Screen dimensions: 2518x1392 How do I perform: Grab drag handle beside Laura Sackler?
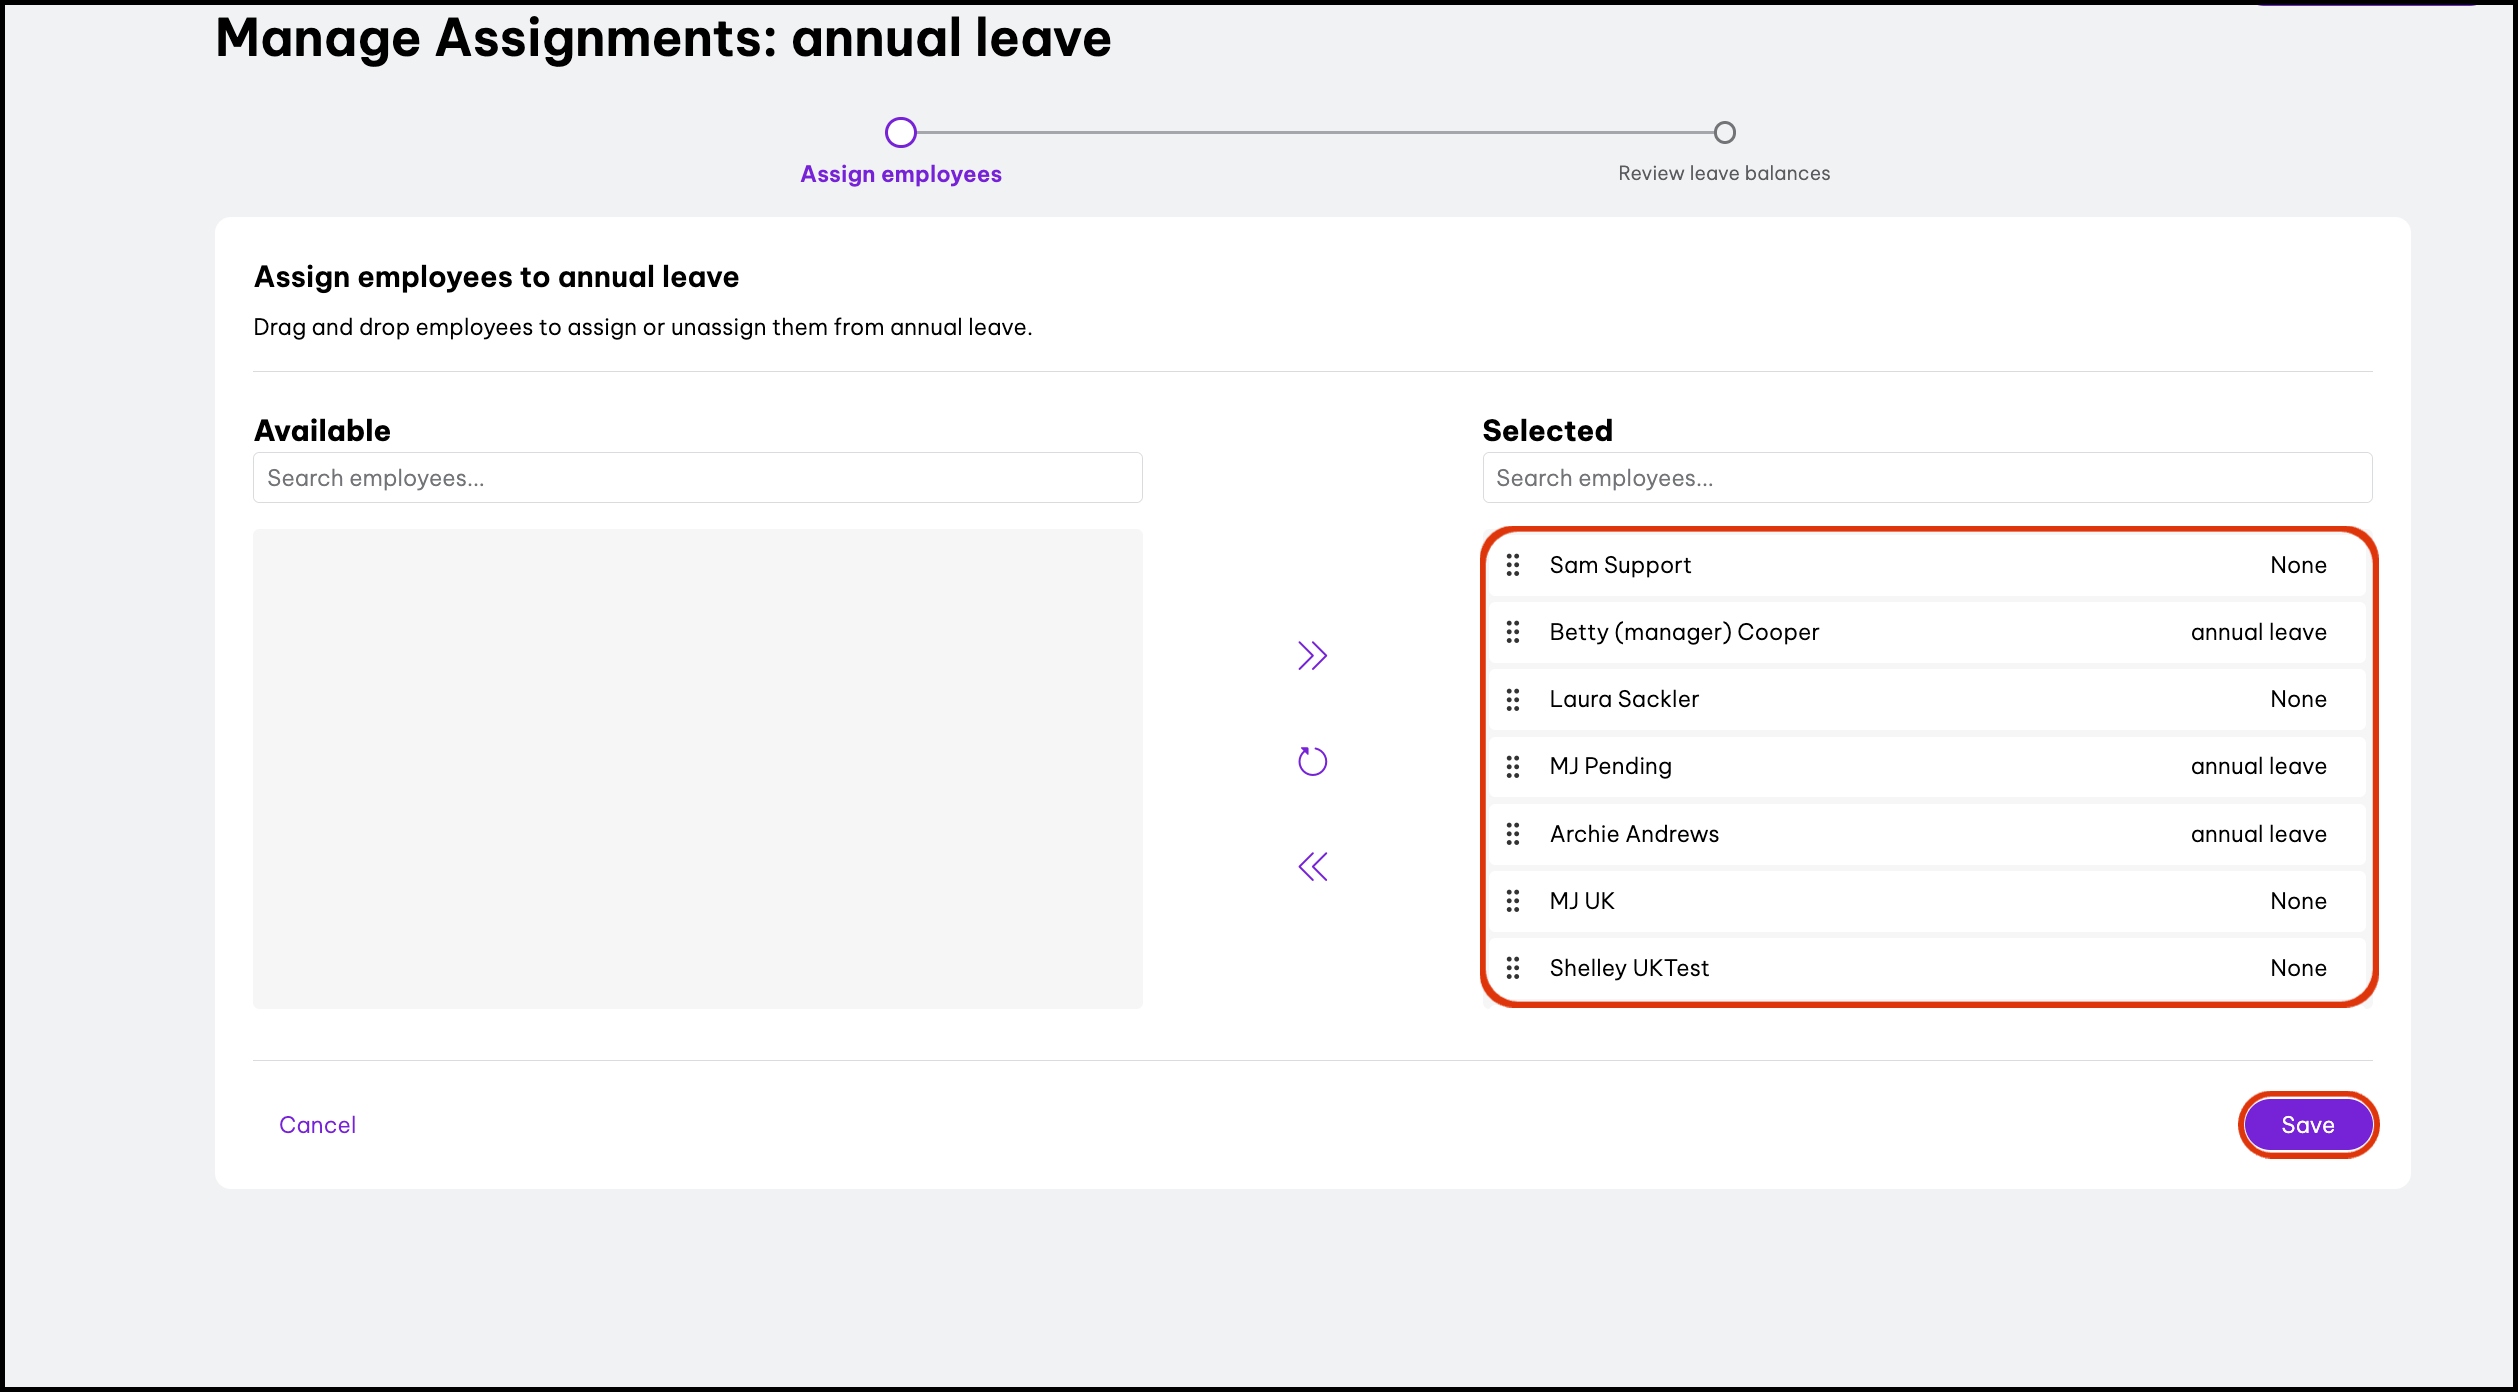click(1513, 700)
